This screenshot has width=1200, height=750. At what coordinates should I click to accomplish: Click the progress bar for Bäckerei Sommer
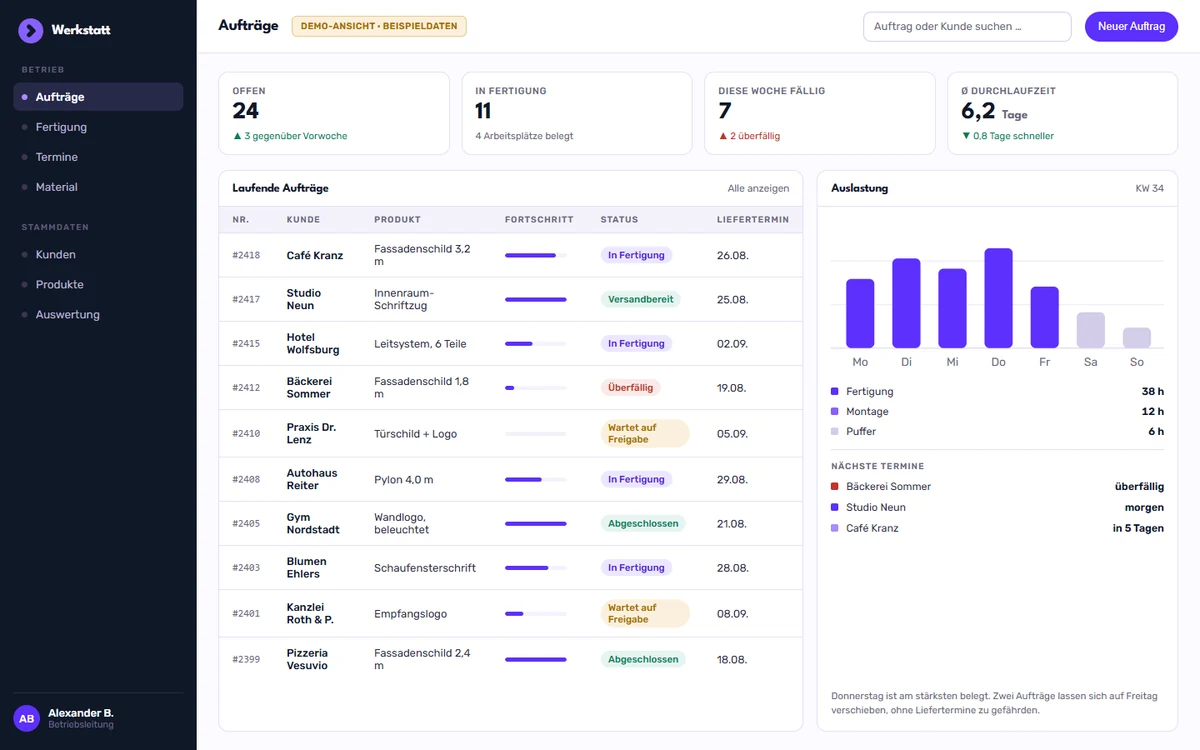click(x=536, y=387)
